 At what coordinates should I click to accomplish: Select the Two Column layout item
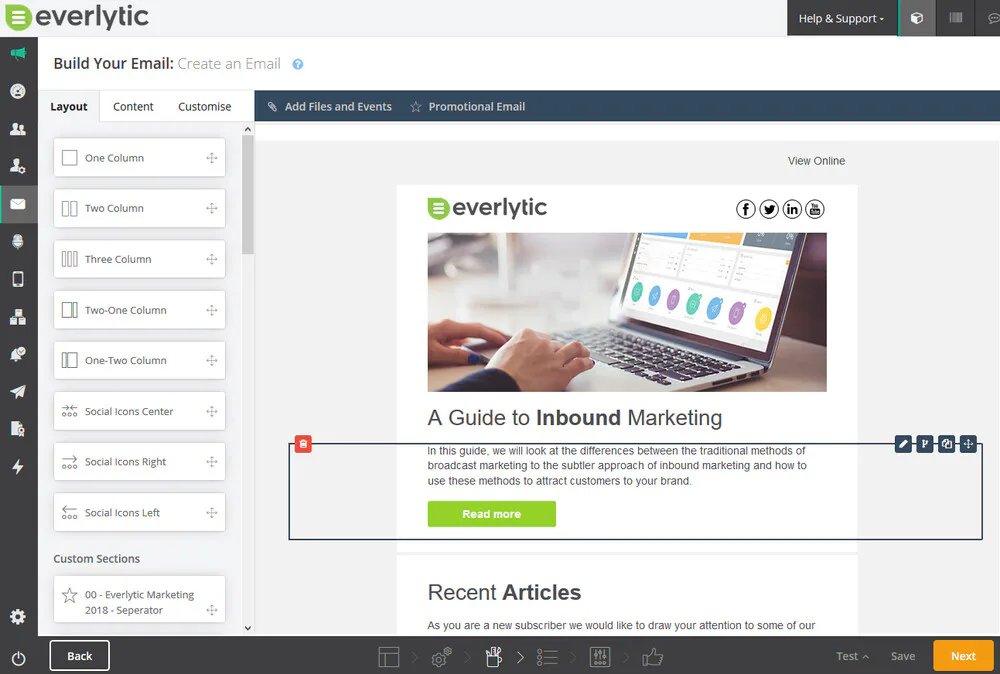point(139,207)
